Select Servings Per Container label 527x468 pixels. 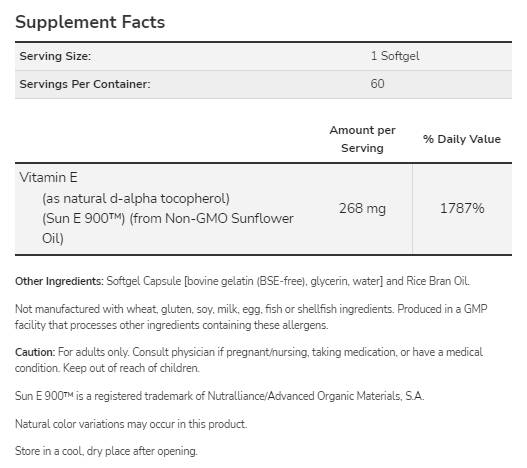tap(85, 84)
